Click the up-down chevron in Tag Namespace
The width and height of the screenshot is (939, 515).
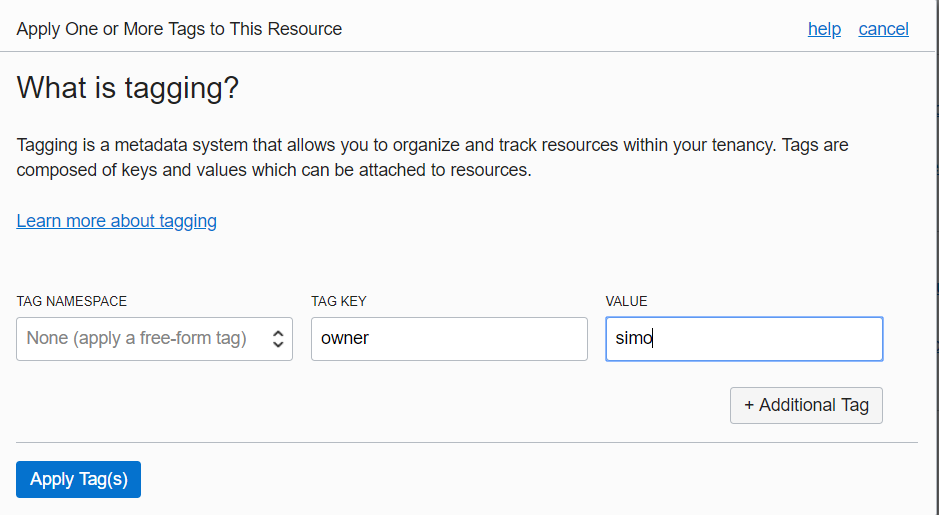(x=278, y=339)
